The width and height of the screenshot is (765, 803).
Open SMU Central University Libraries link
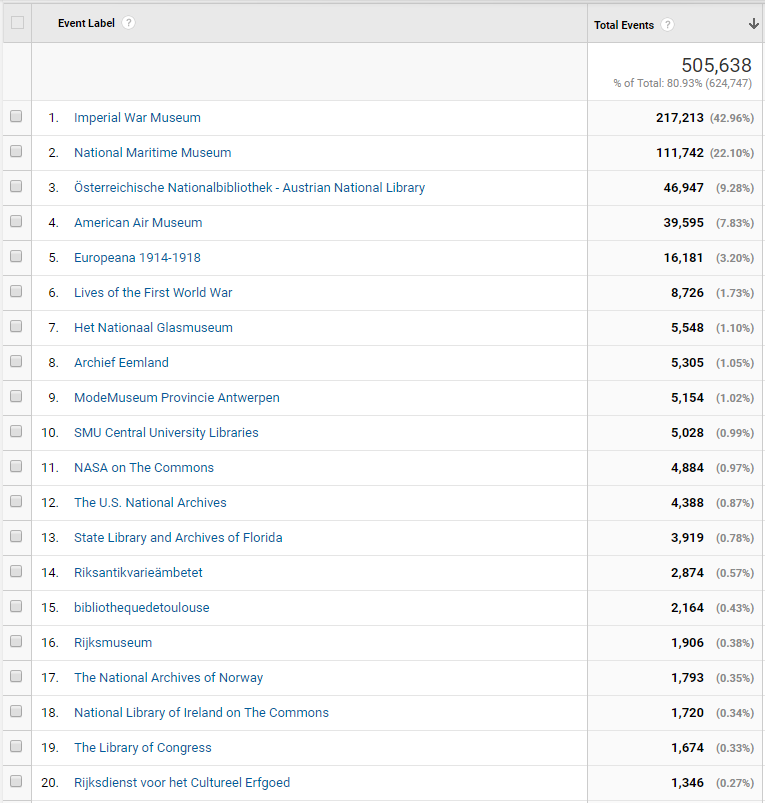click(166, 433)
